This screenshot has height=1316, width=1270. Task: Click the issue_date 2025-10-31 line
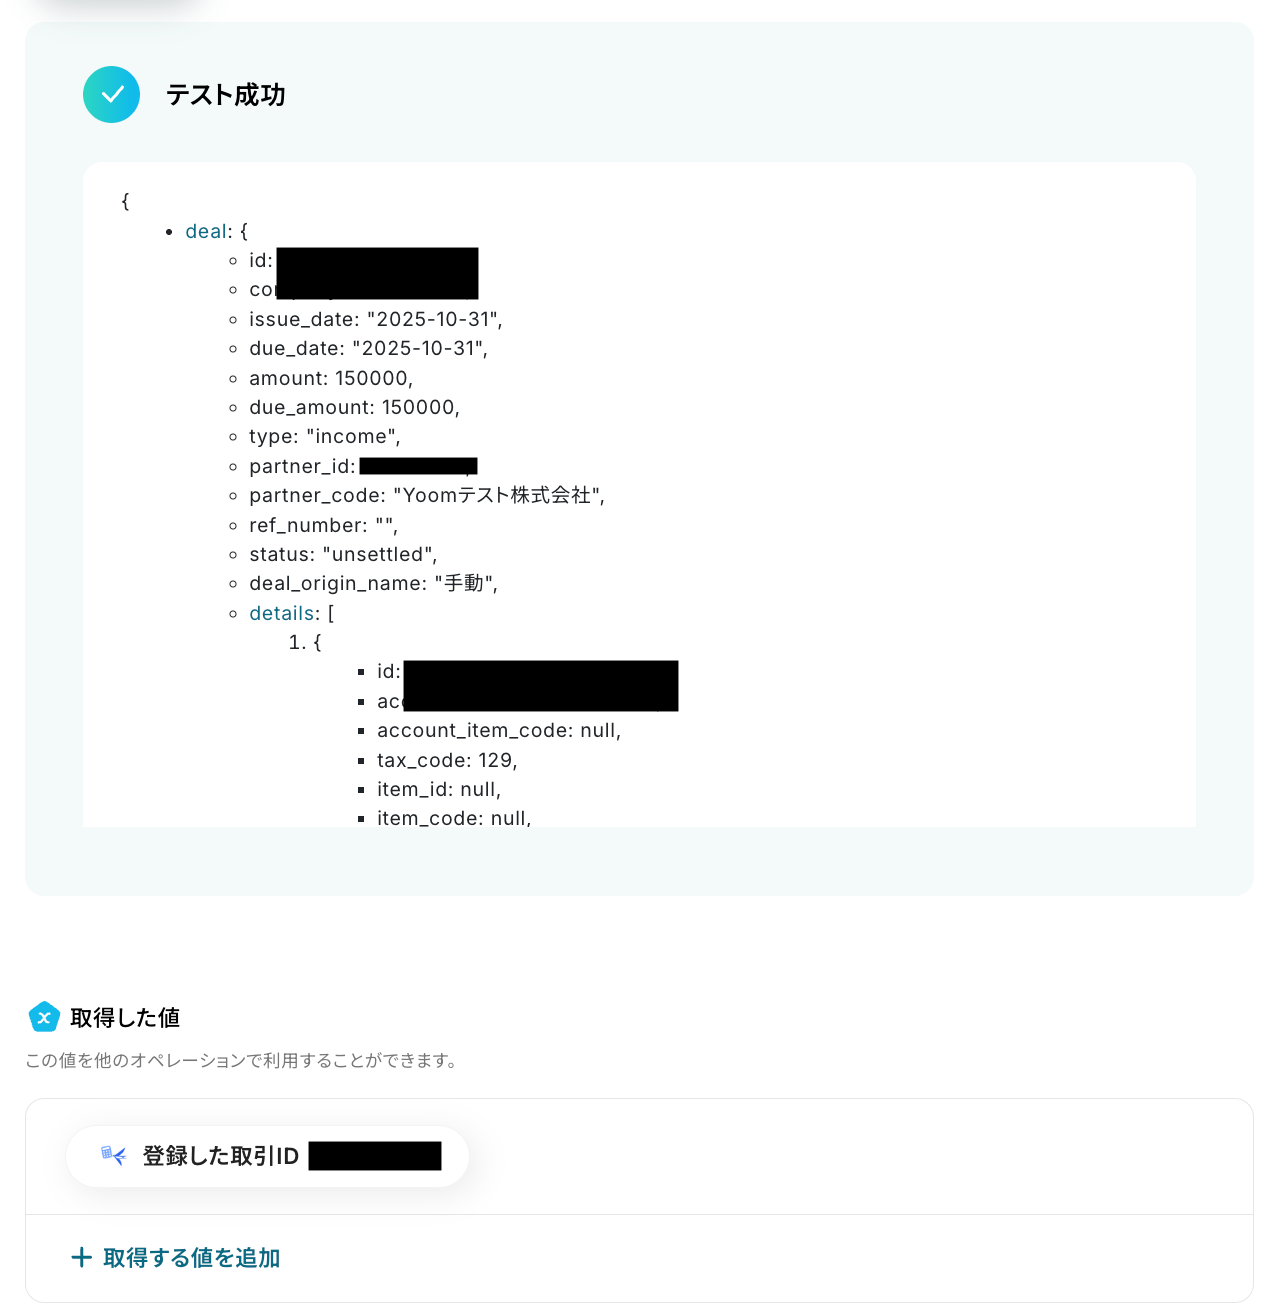[376, 319]
